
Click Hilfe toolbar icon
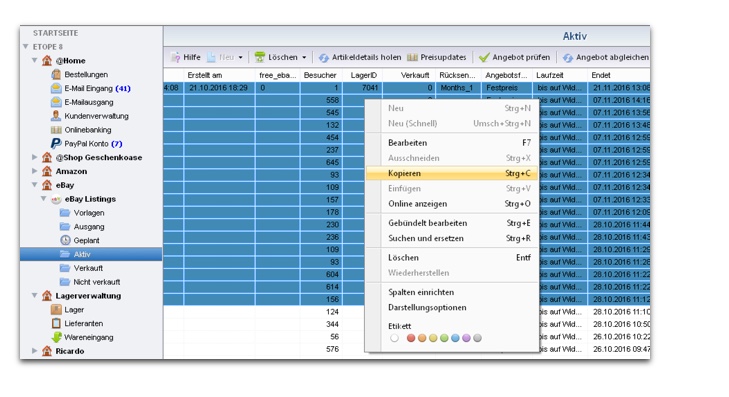[x=175, y=57]
